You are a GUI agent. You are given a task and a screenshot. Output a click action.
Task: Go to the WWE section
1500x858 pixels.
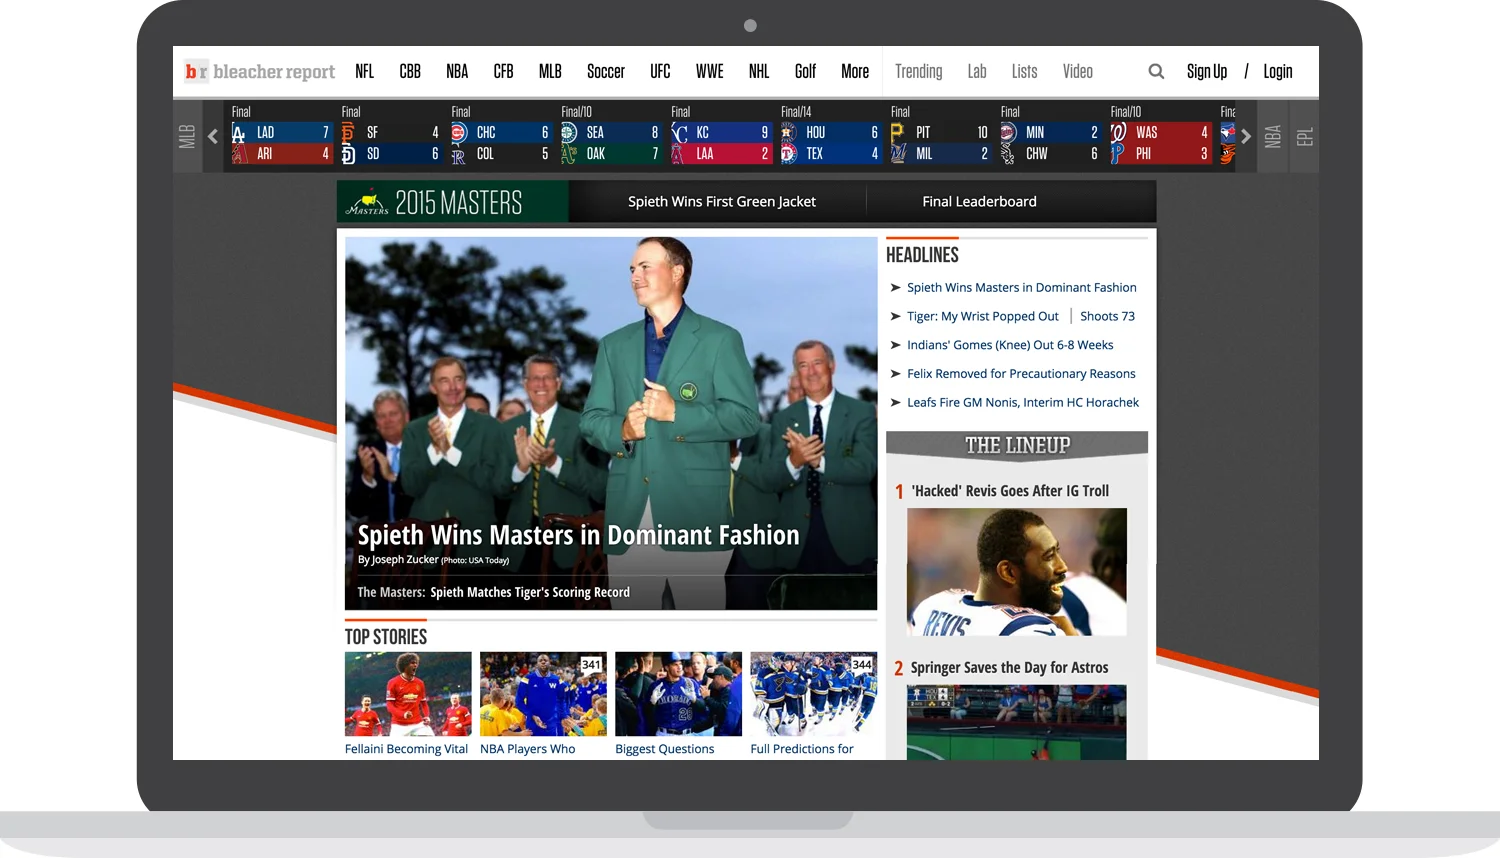click(x=710, y=71)
